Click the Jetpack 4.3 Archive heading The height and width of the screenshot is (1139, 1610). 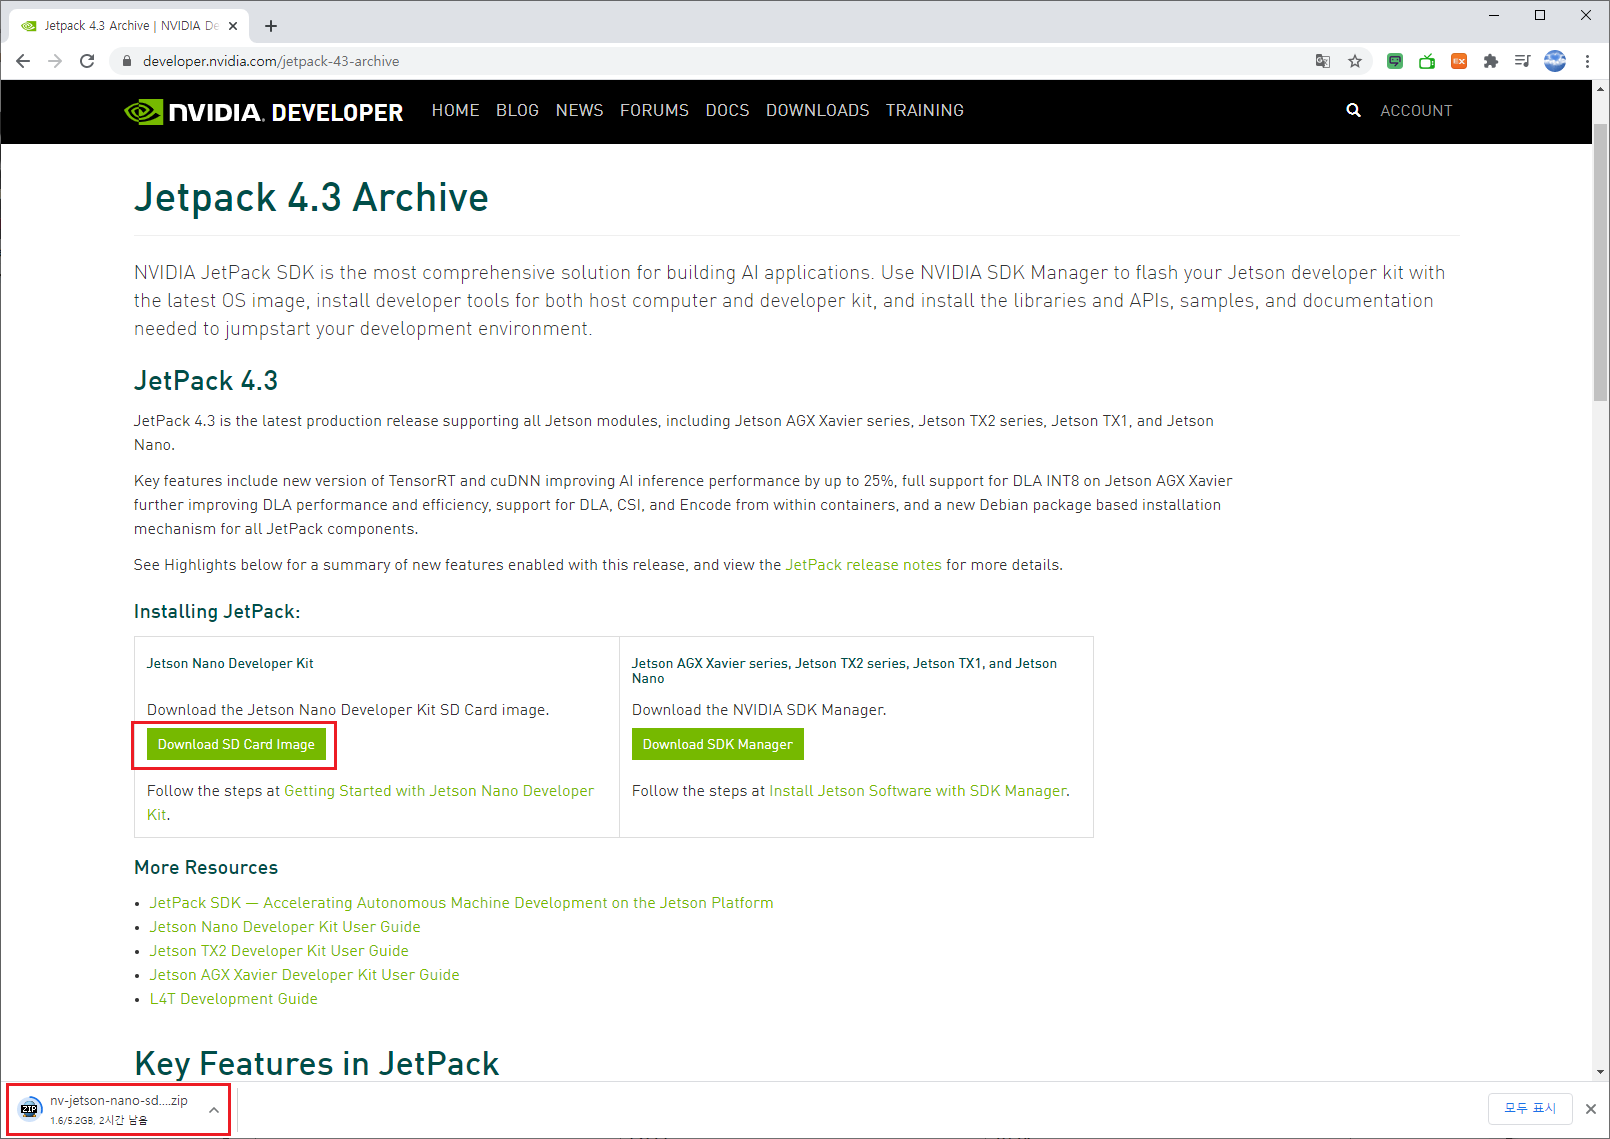311,198
